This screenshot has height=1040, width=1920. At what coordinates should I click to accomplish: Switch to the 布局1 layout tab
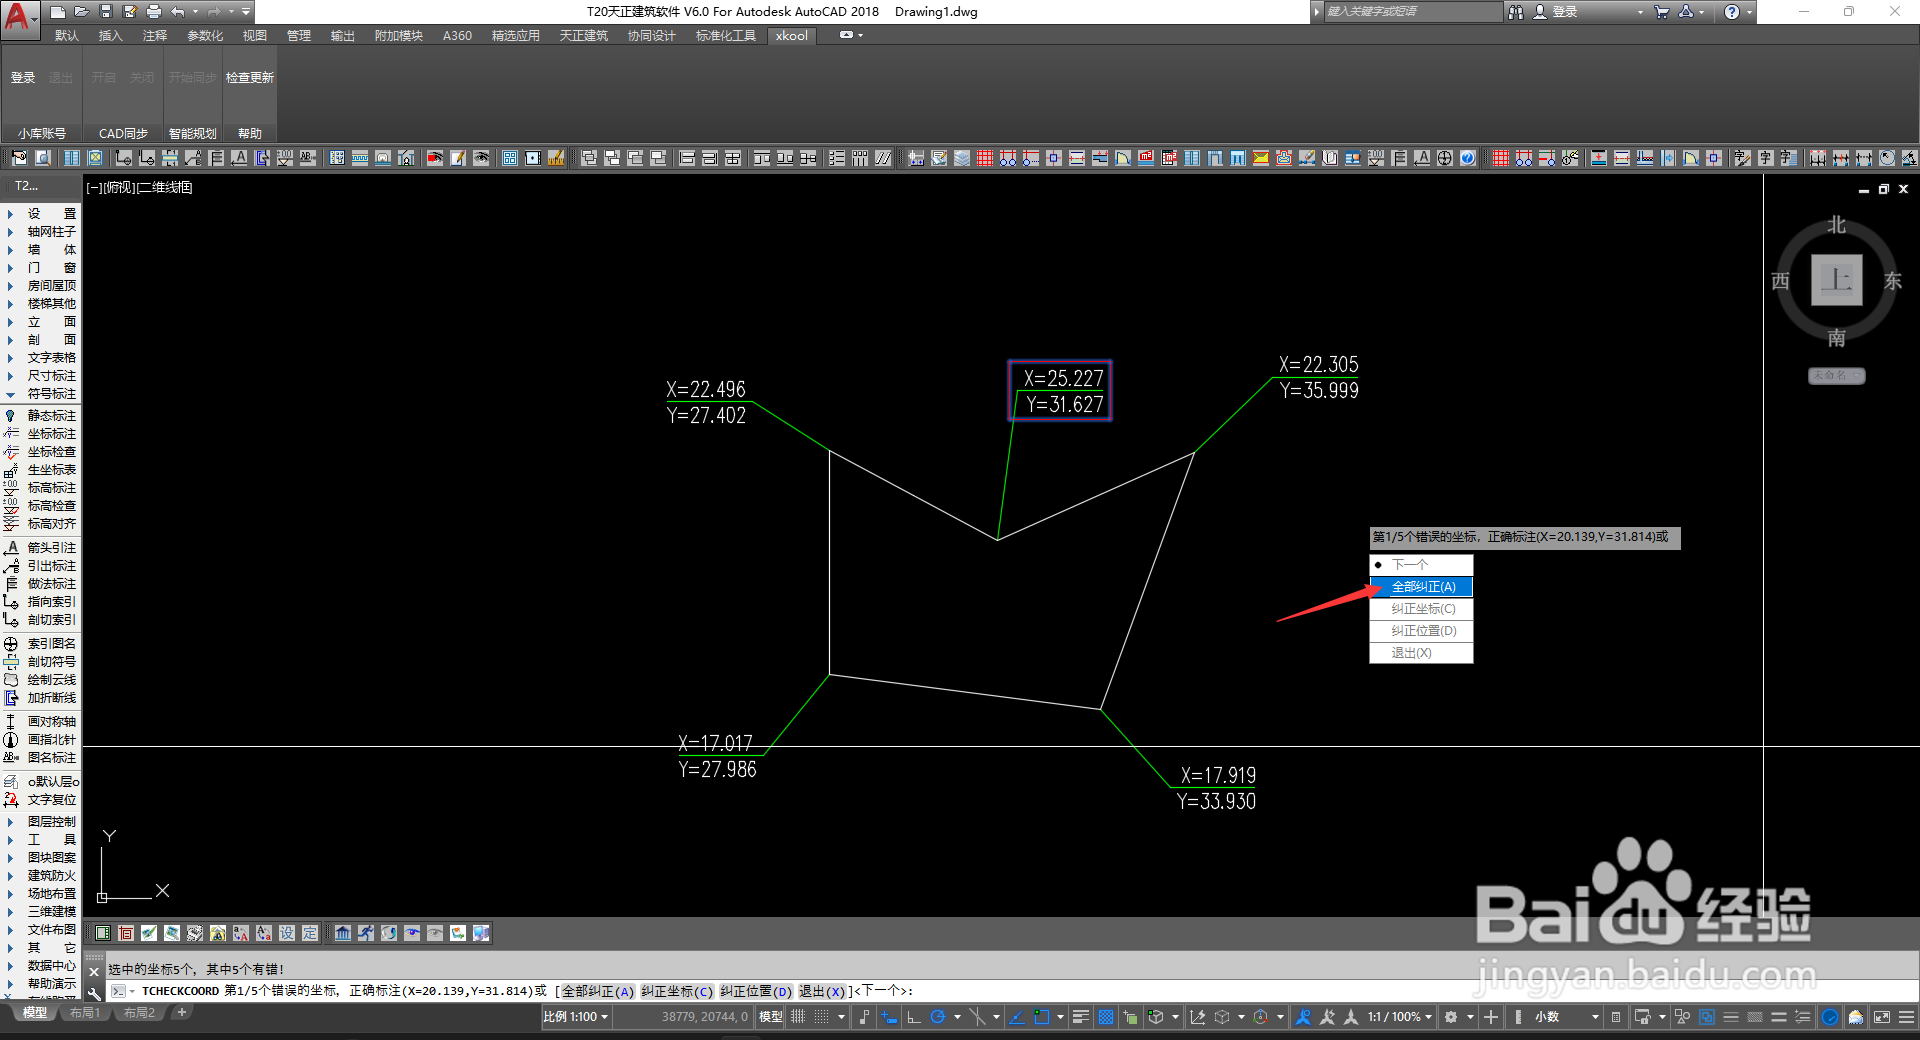point(85,1014)
